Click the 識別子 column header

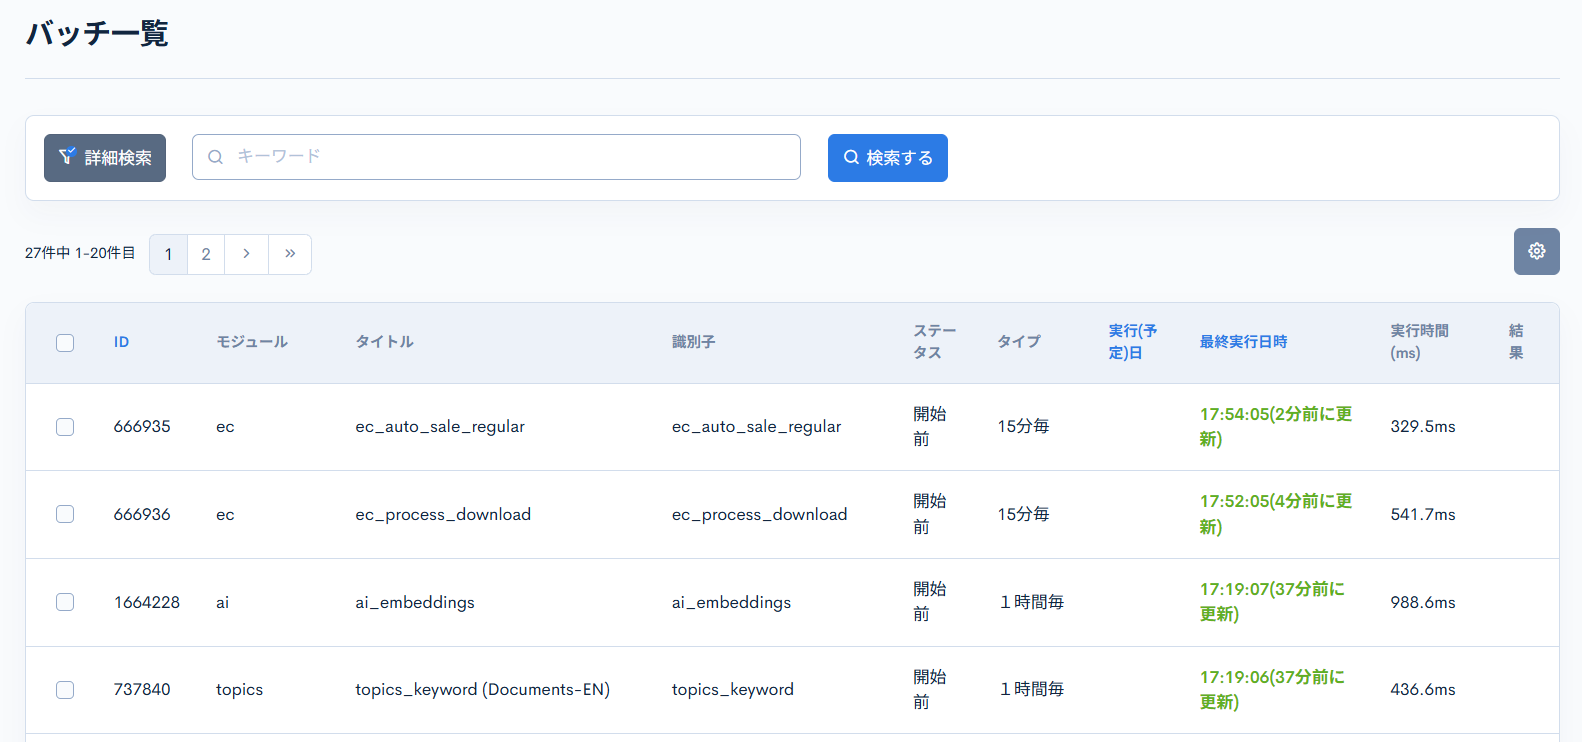[x=693, y=342]
